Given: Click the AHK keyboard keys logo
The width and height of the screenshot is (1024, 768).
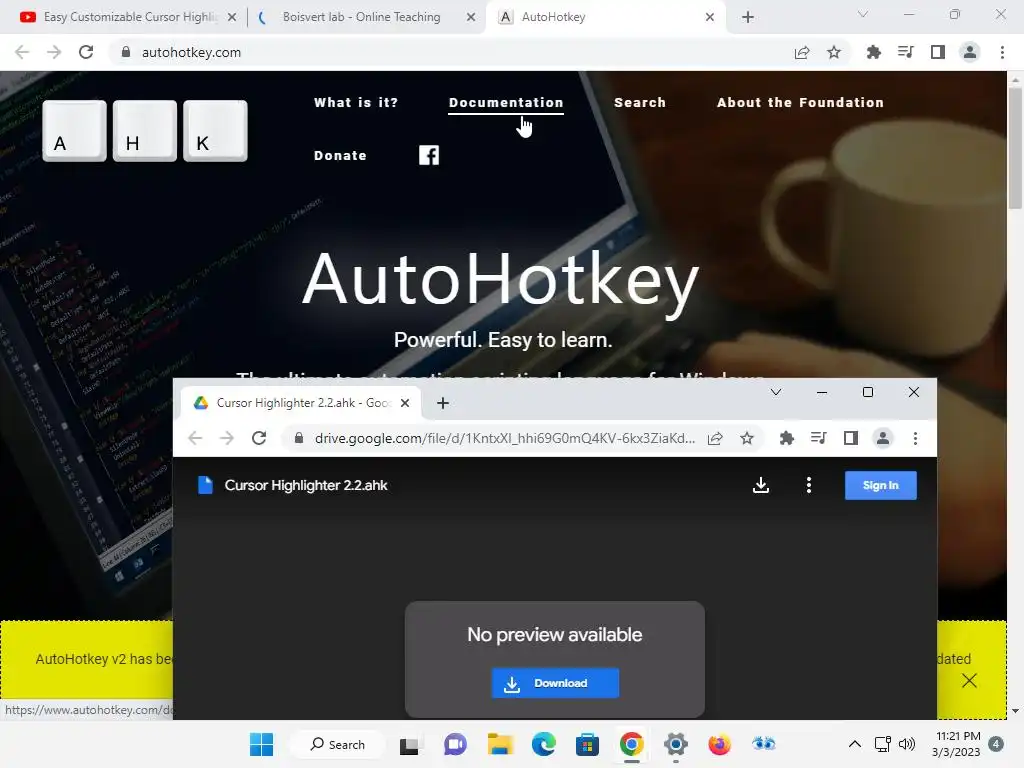Looking at the screenshot, I should [x=145, y=131].
